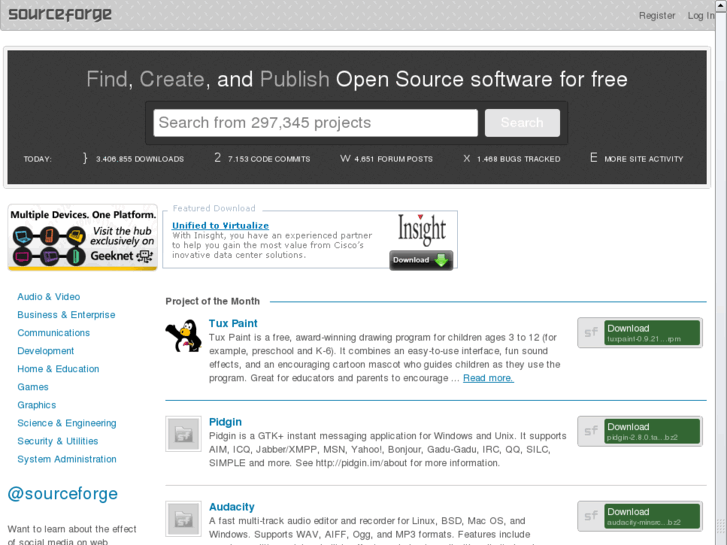Select the Science & Engineering category
727x545 pixels.
click(x=66, y=423)
